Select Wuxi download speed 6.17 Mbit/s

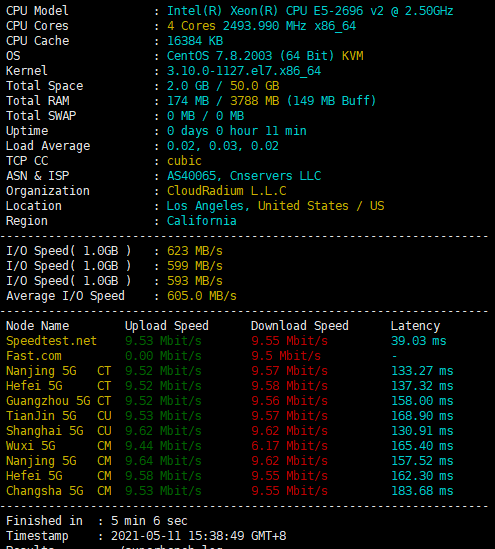pos(289,446)
